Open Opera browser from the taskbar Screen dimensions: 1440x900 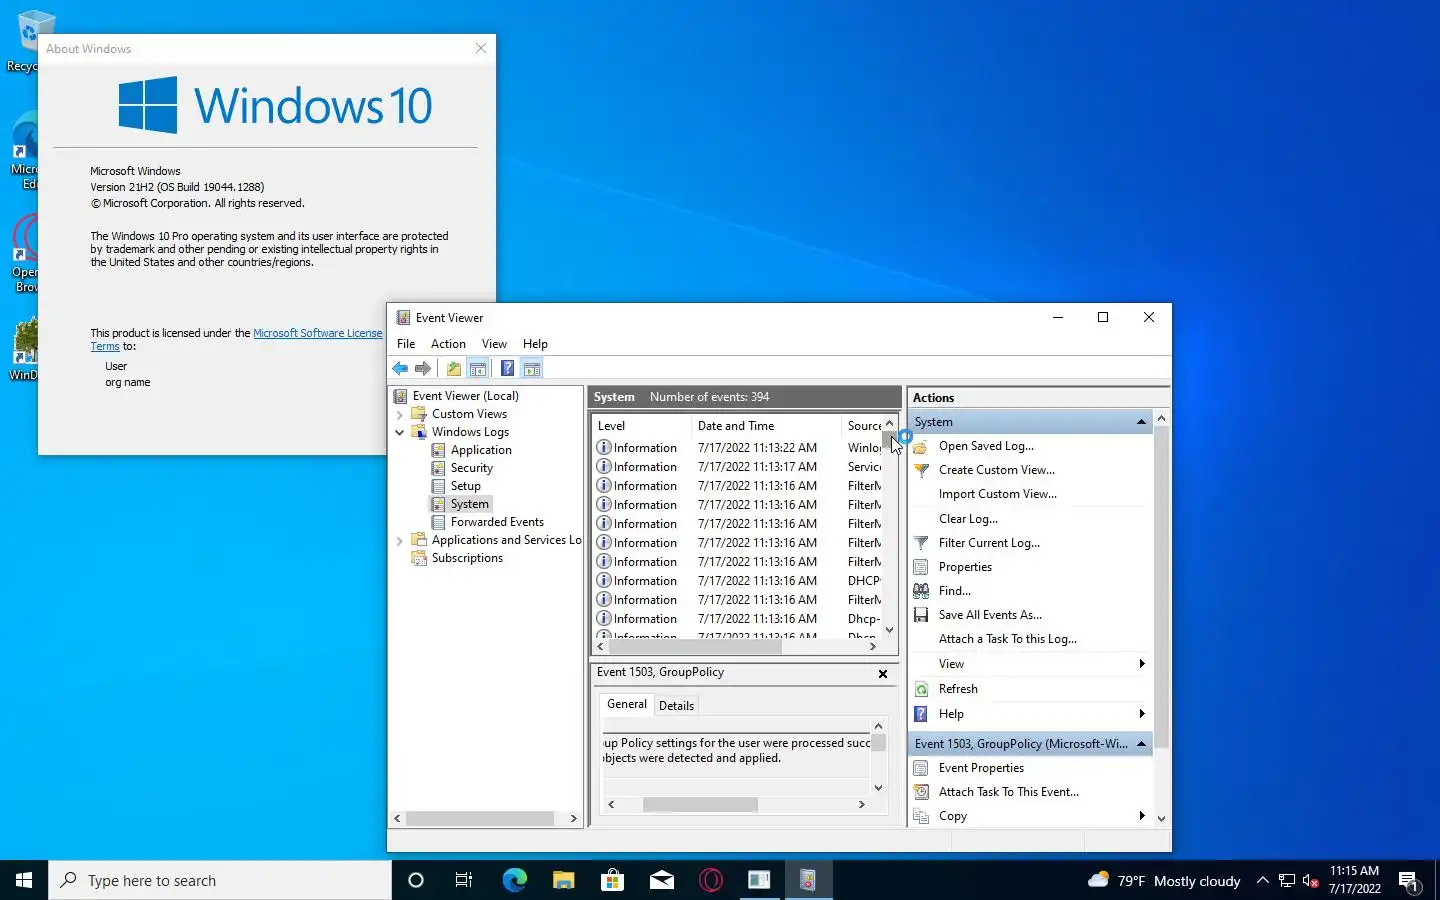point(710,880)
